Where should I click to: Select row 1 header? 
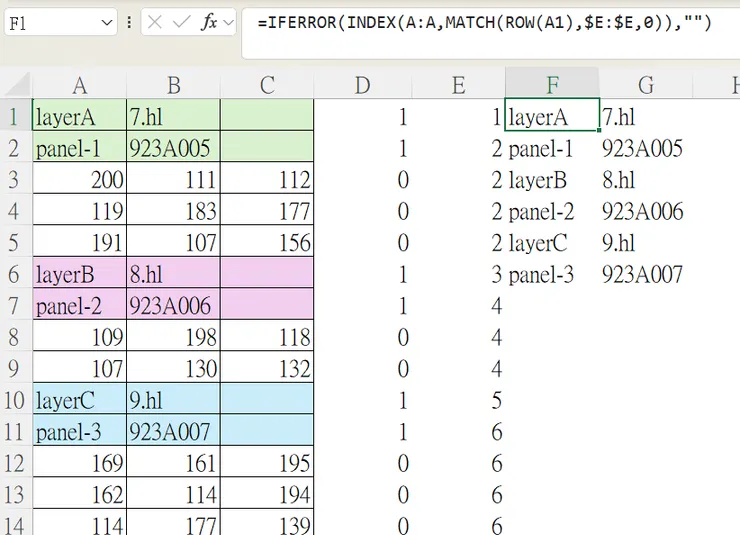[x=14, y=116]
